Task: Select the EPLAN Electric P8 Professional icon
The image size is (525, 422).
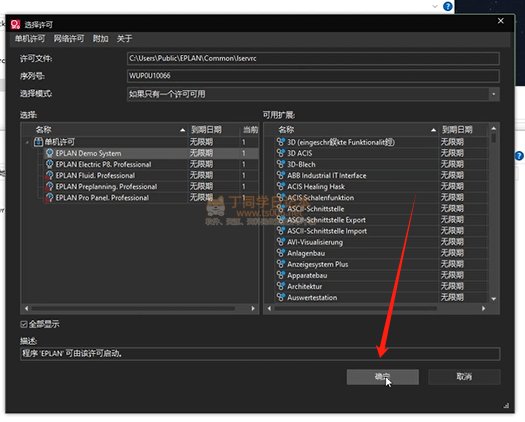Action: (50, 164)
